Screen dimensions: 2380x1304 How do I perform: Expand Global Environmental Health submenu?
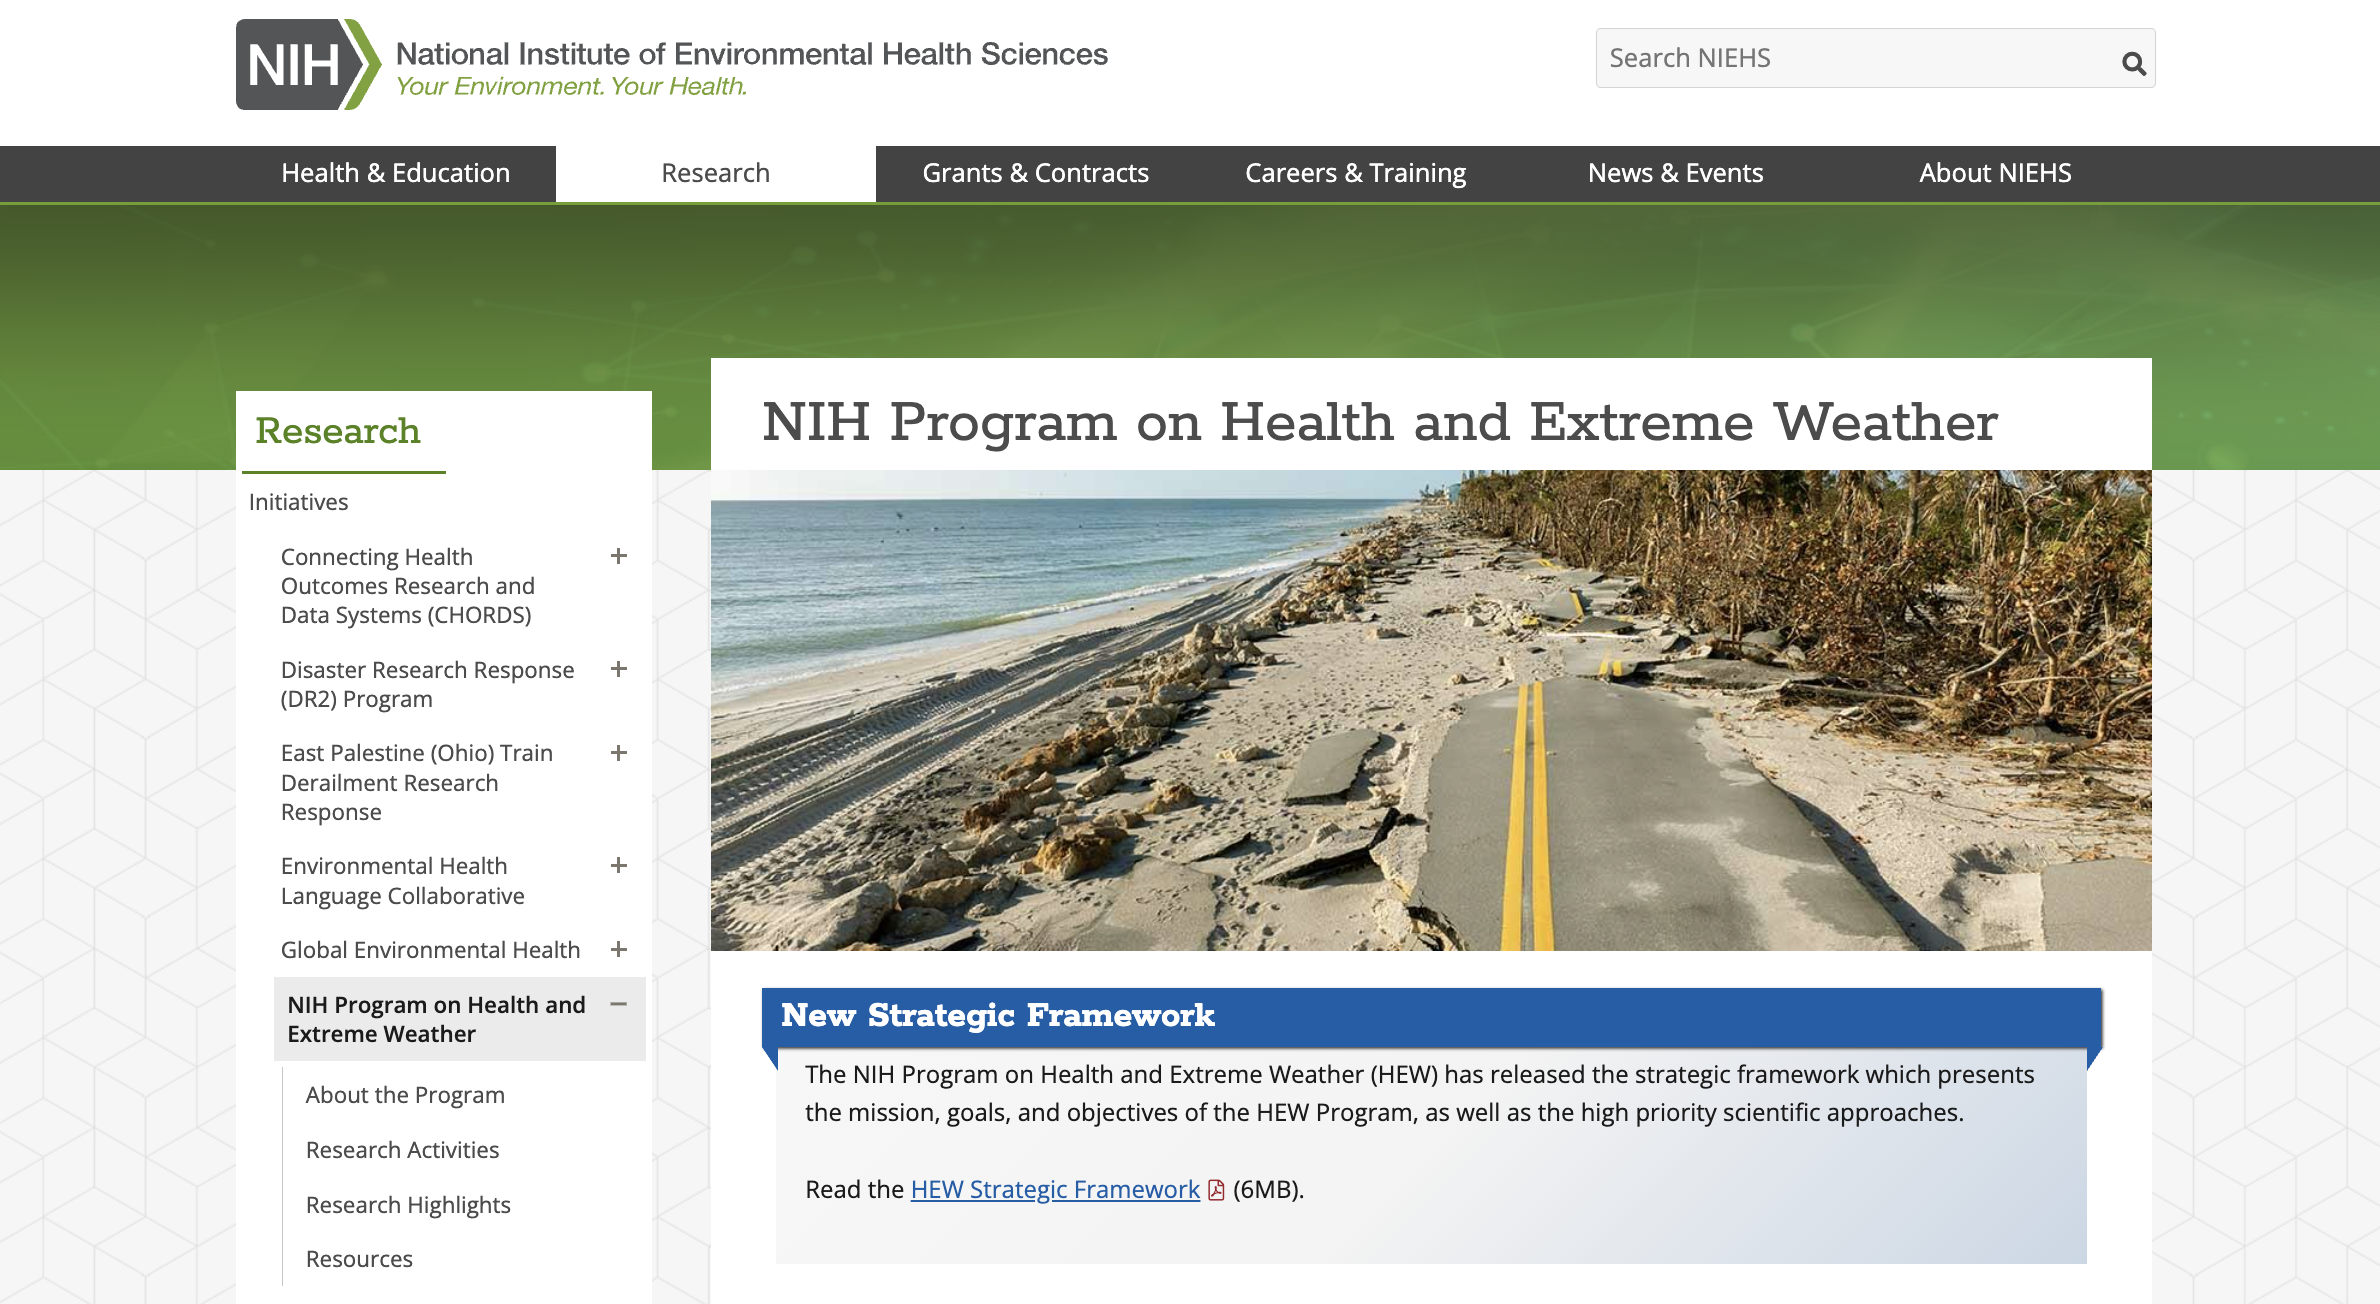(619, 949)
